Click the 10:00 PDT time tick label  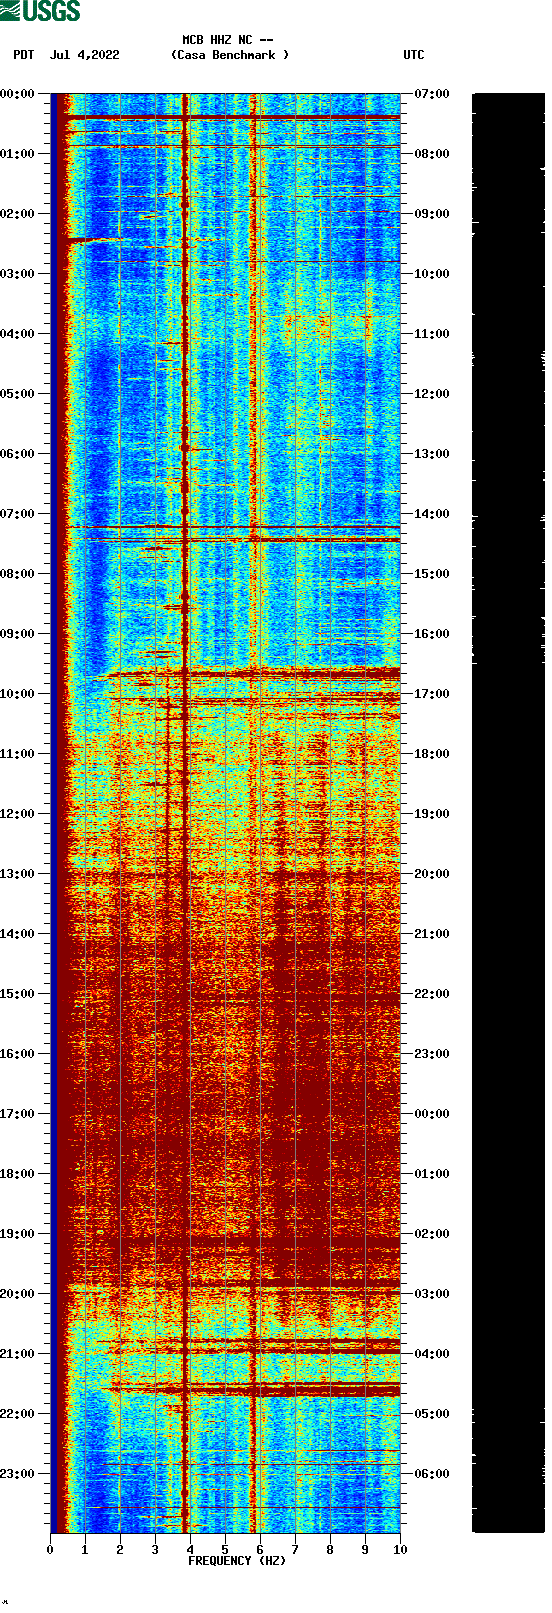click(17, 694)
